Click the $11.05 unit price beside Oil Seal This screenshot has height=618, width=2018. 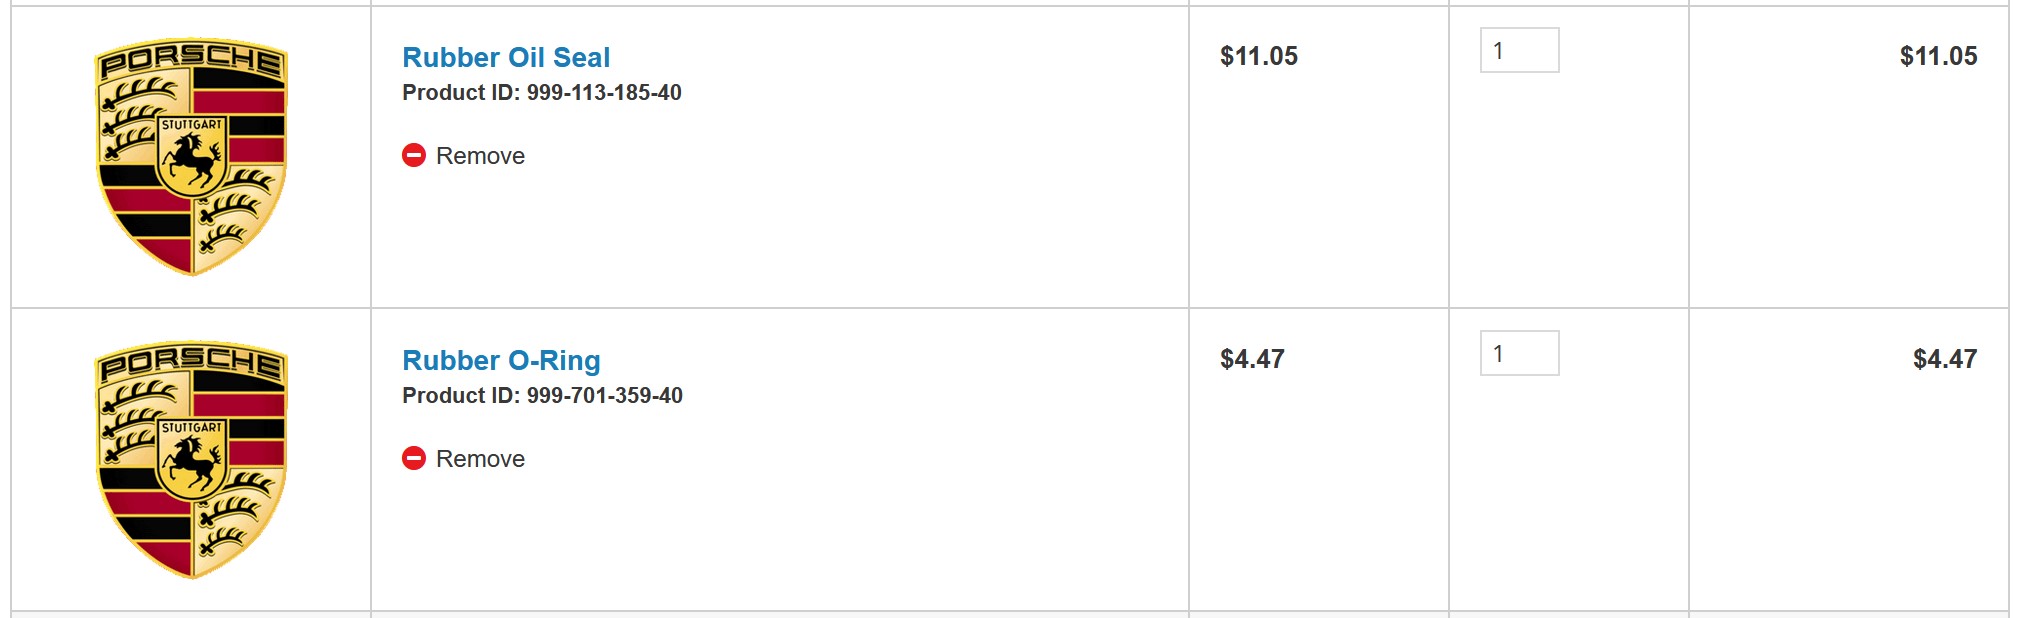tap(1258, 56)
